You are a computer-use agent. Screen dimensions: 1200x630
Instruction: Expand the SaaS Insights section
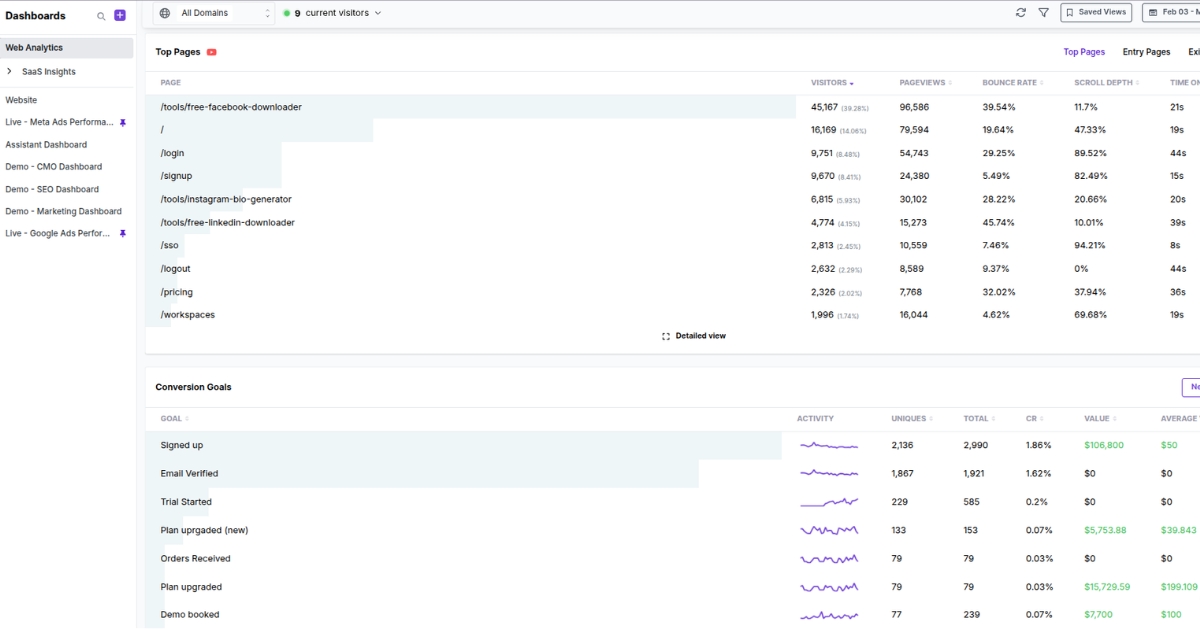(x=10, y=70)
